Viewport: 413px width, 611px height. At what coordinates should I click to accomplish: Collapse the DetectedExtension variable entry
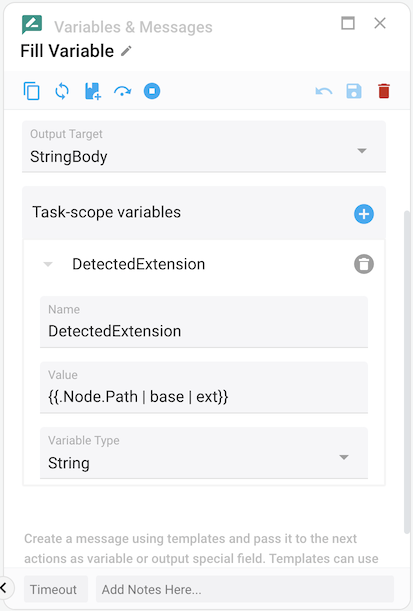(48, 264)
